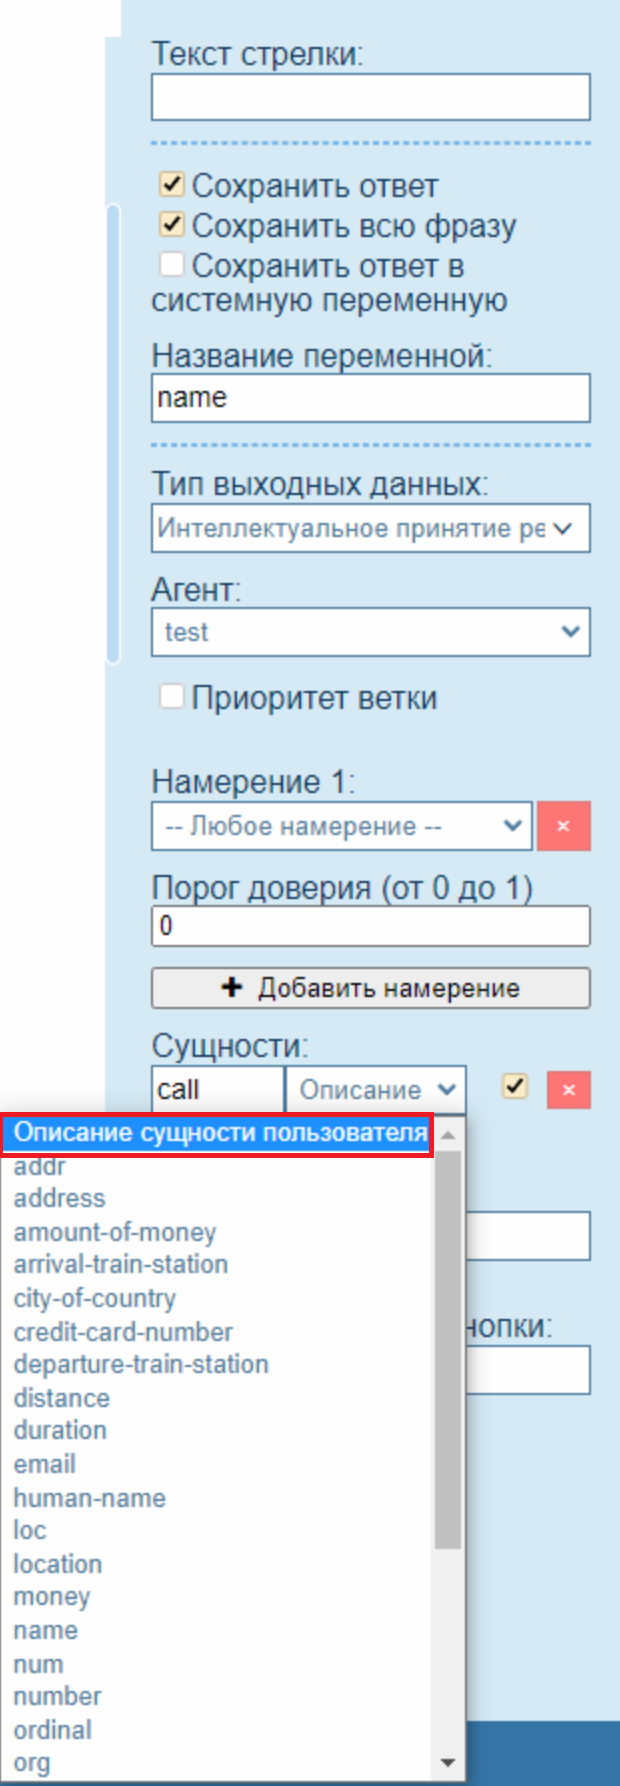Enable Приоритет ветки checkbox
The image size is (620, 1786).
(172, 697)
